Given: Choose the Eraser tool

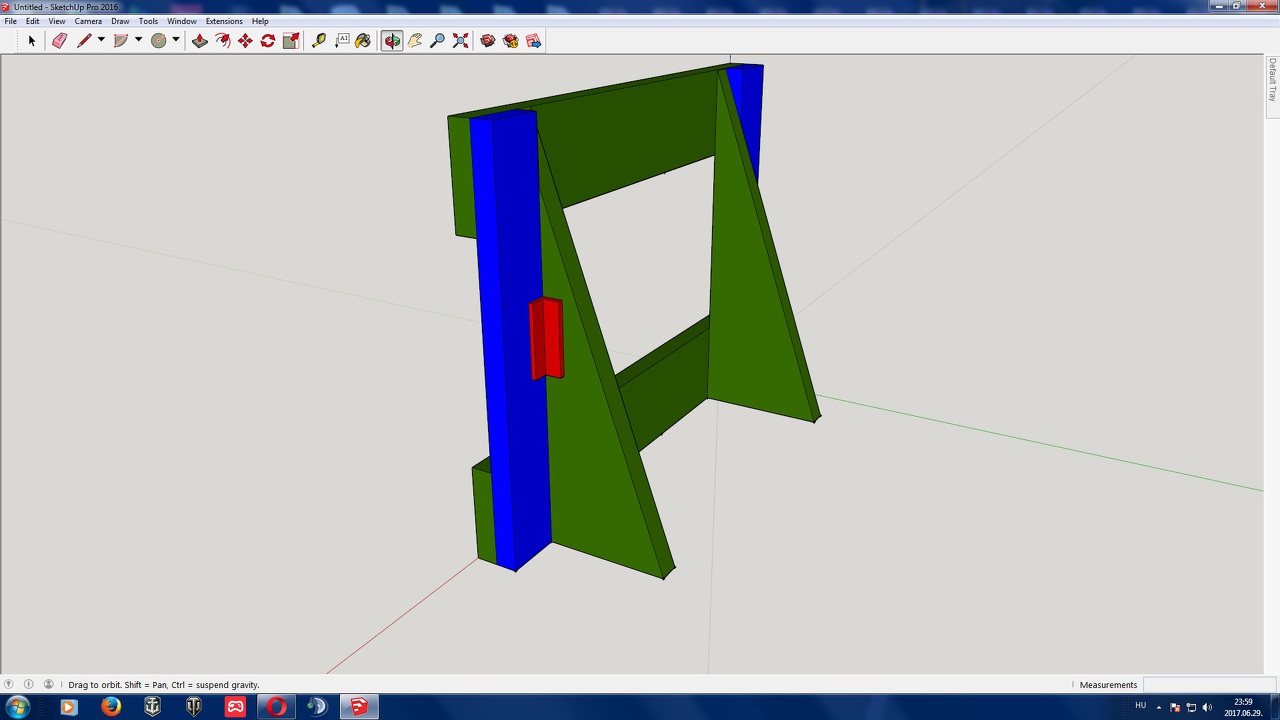Looking at the screenshot, I should [59, 41].
